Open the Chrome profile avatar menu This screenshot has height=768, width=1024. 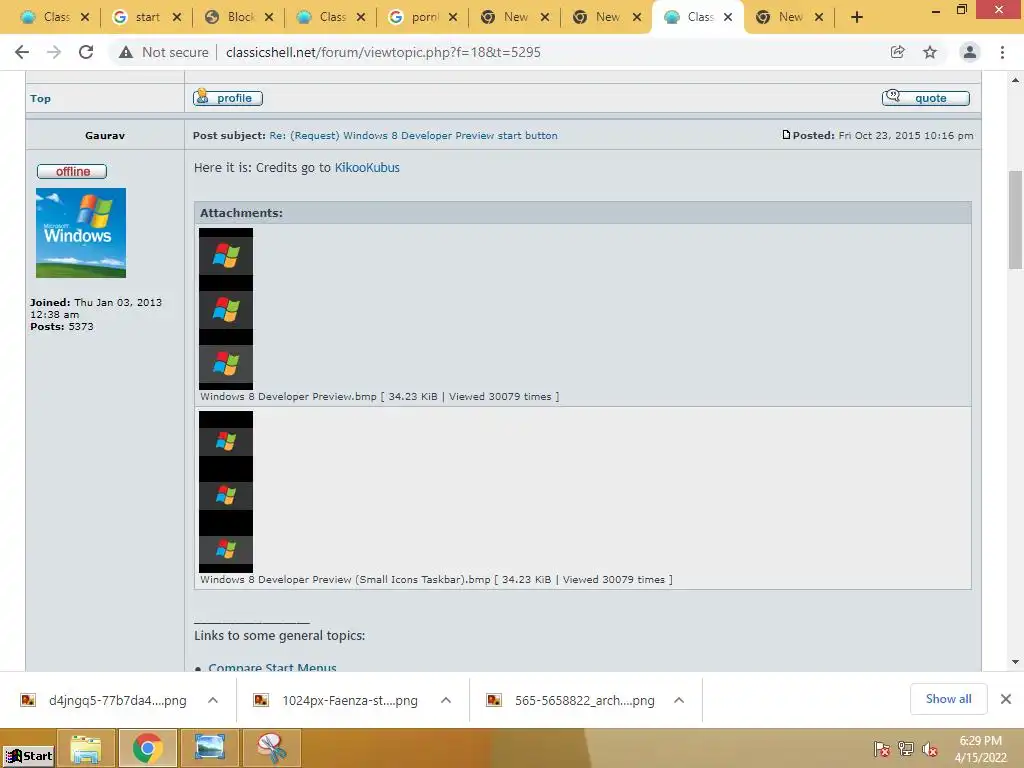[970, 52]
